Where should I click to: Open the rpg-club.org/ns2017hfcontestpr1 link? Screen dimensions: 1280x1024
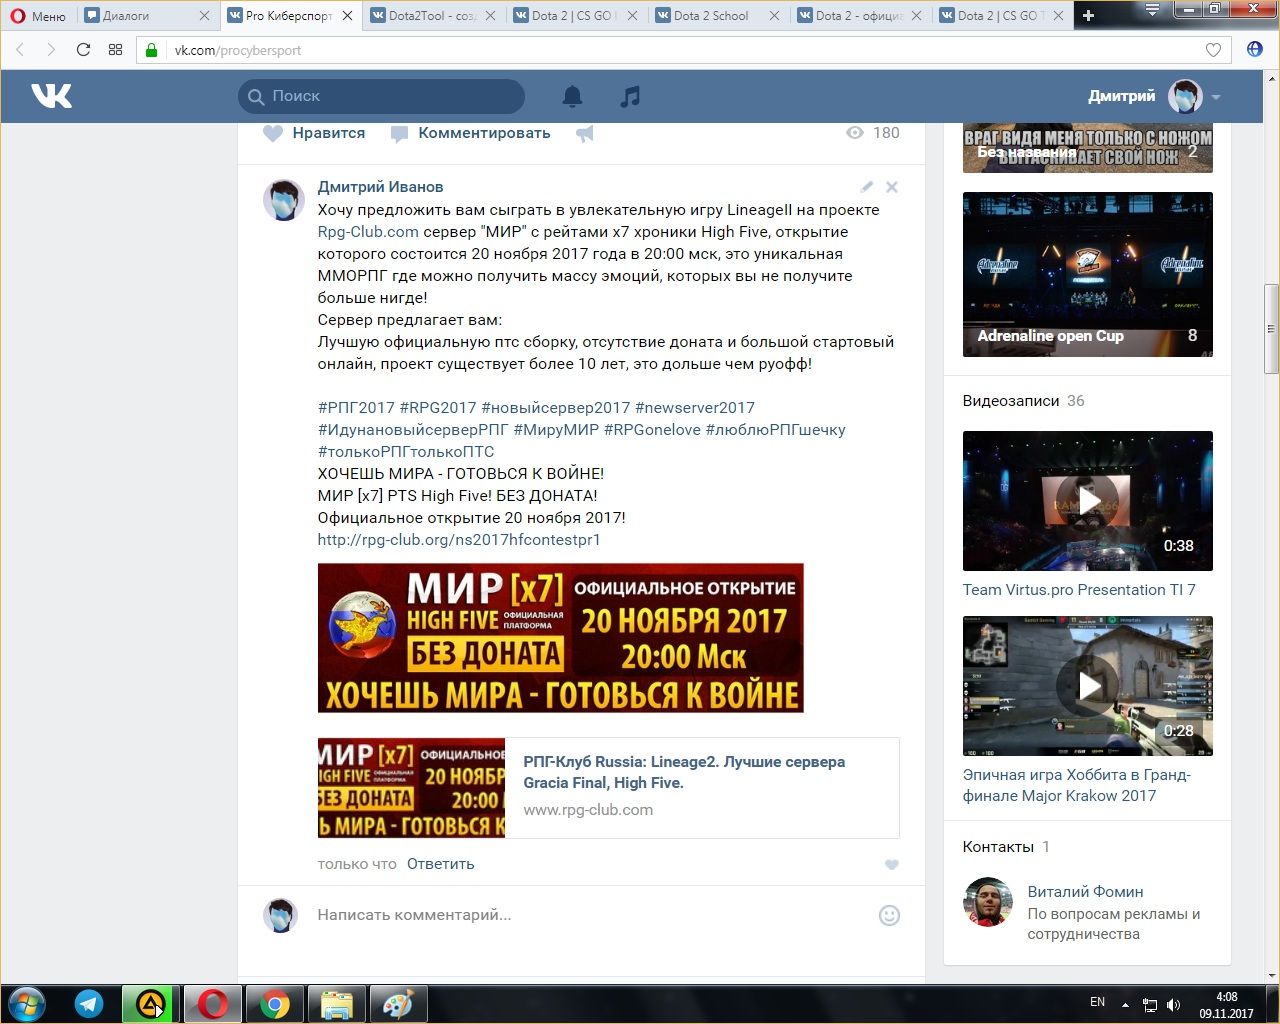tap(459, 540)
